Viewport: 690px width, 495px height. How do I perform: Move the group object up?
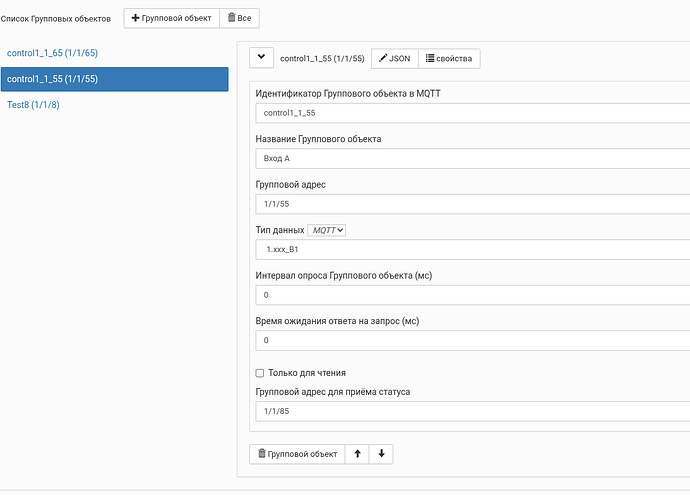pyautogui.click(x=357, y=454)
